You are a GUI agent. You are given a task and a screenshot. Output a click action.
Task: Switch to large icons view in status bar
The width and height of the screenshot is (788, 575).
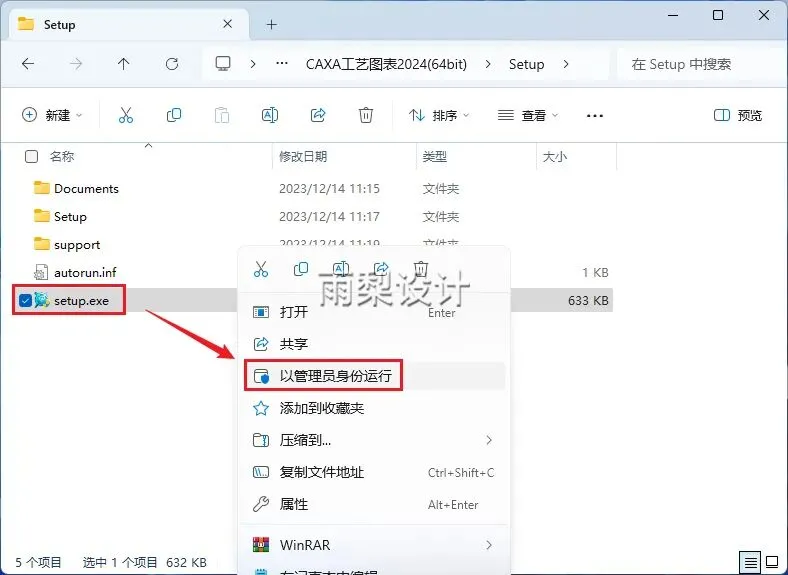pos(772,562)
